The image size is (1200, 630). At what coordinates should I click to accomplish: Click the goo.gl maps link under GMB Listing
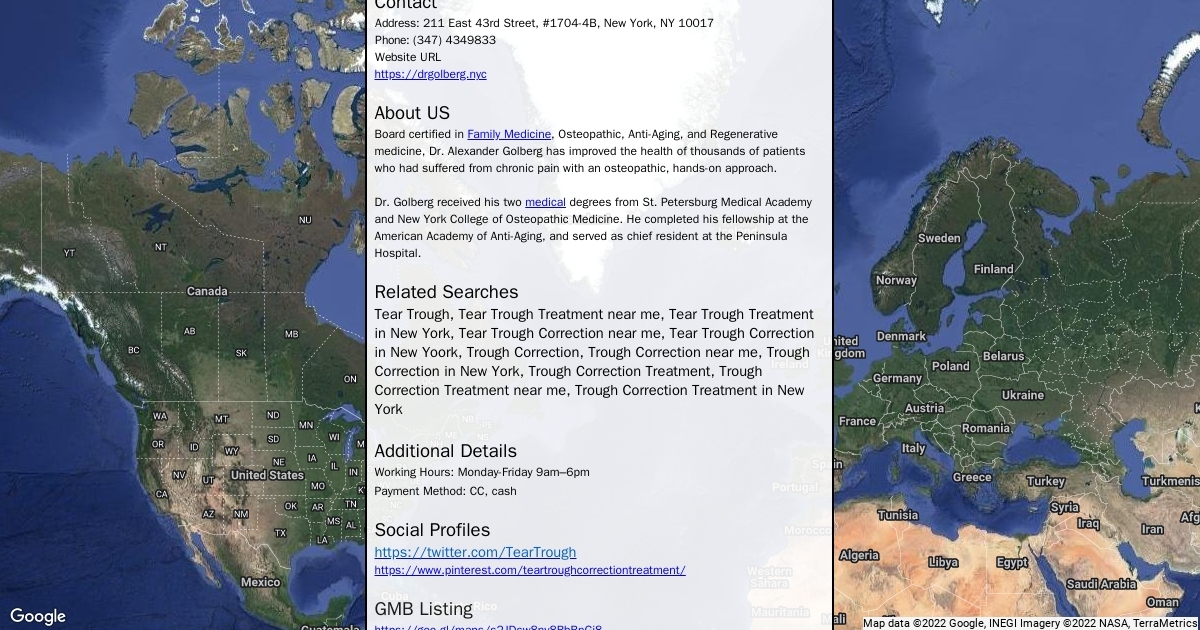[x=488, y=627]
